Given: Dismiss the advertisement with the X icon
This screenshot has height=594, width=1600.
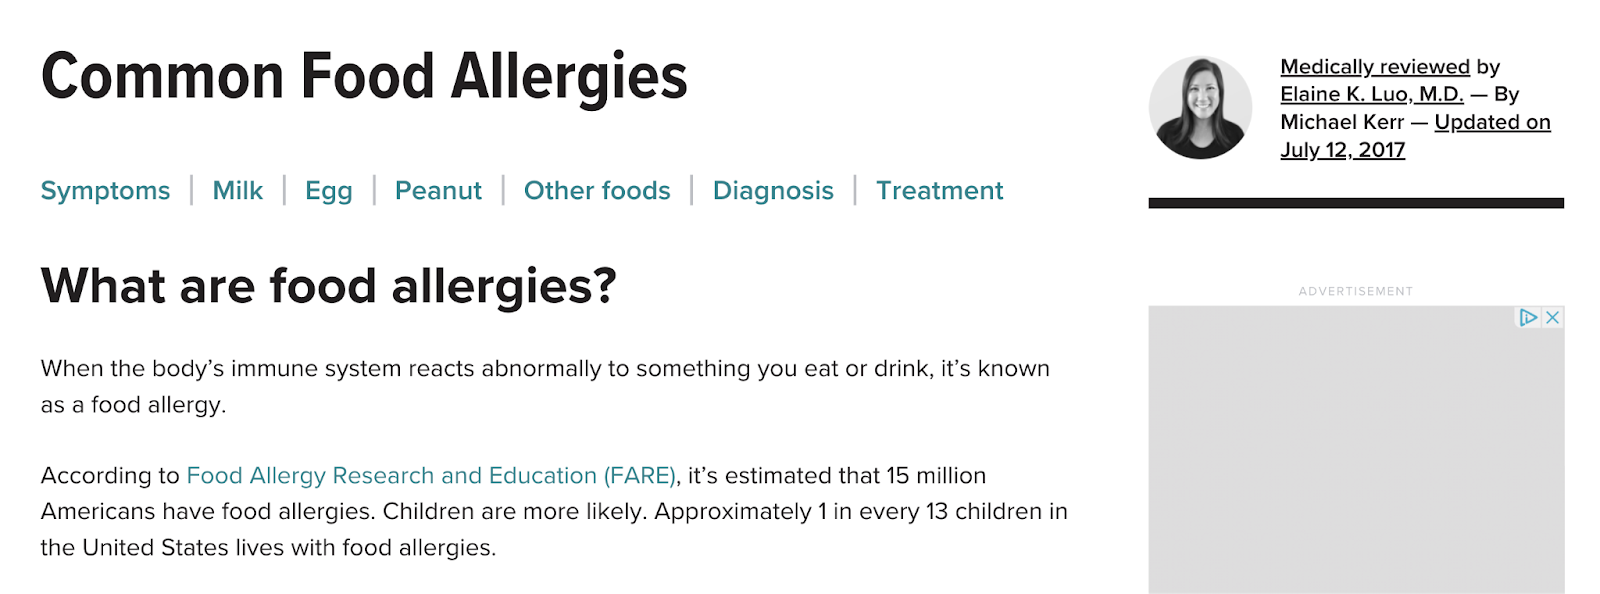Looking at the screenshot, I should [x=1549, y=317].
